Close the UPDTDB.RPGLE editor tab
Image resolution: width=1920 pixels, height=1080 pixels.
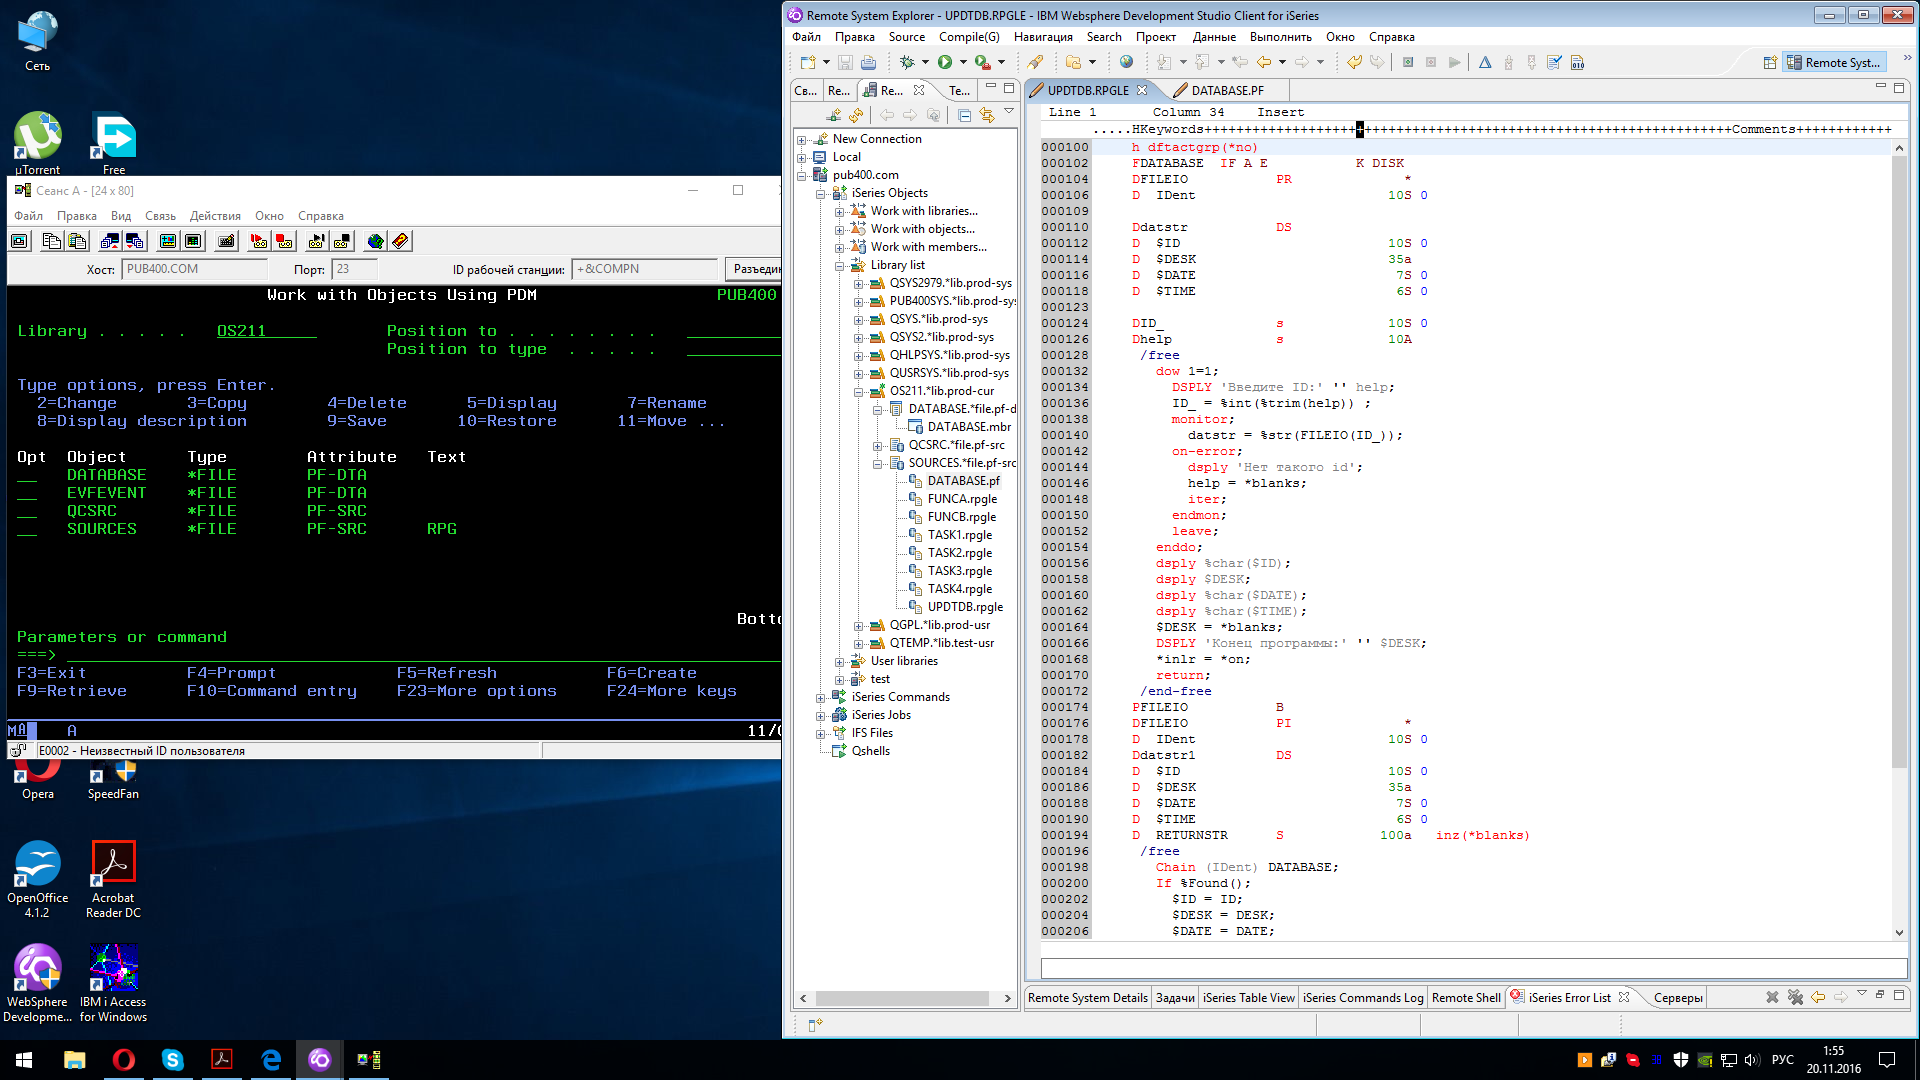[x=1142, y=90]
